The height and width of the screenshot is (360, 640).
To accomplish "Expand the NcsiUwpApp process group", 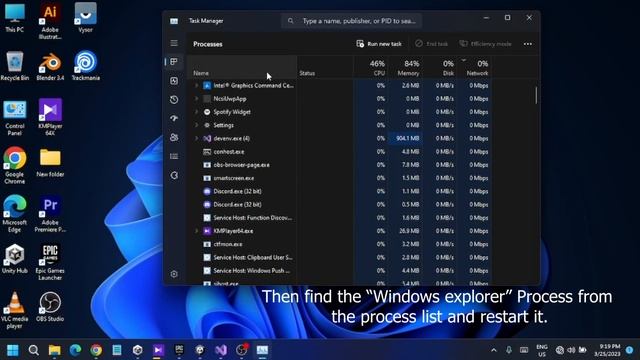I will click(x=196, y=98).
